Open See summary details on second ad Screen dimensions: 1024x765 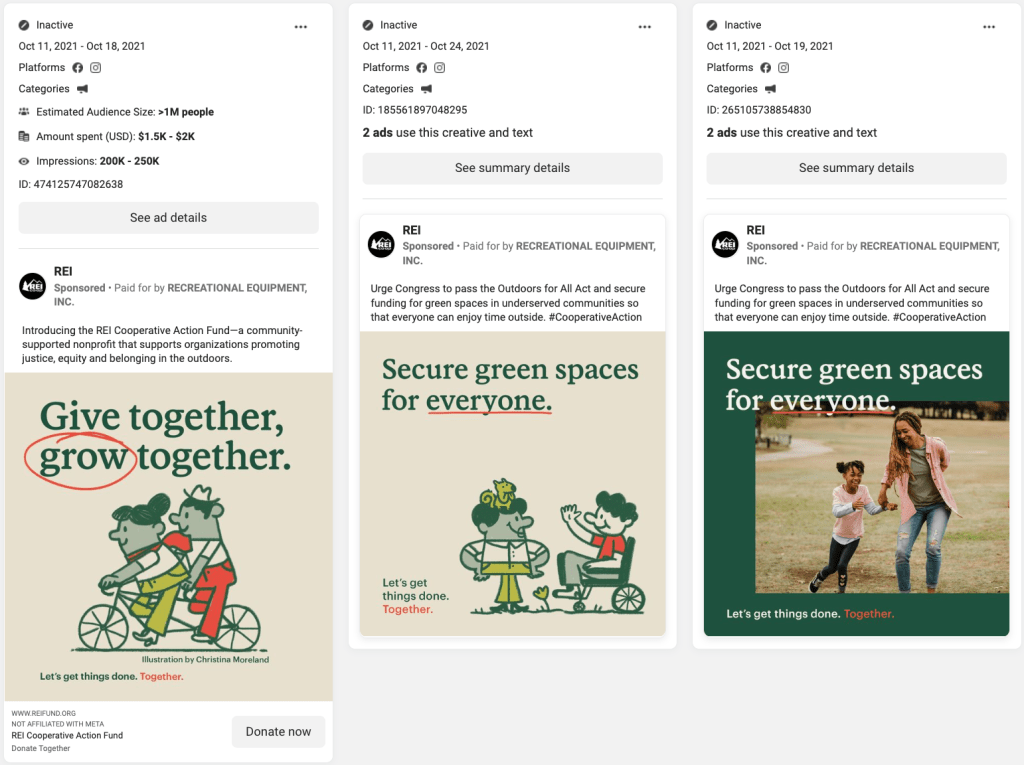coord(513,168)
